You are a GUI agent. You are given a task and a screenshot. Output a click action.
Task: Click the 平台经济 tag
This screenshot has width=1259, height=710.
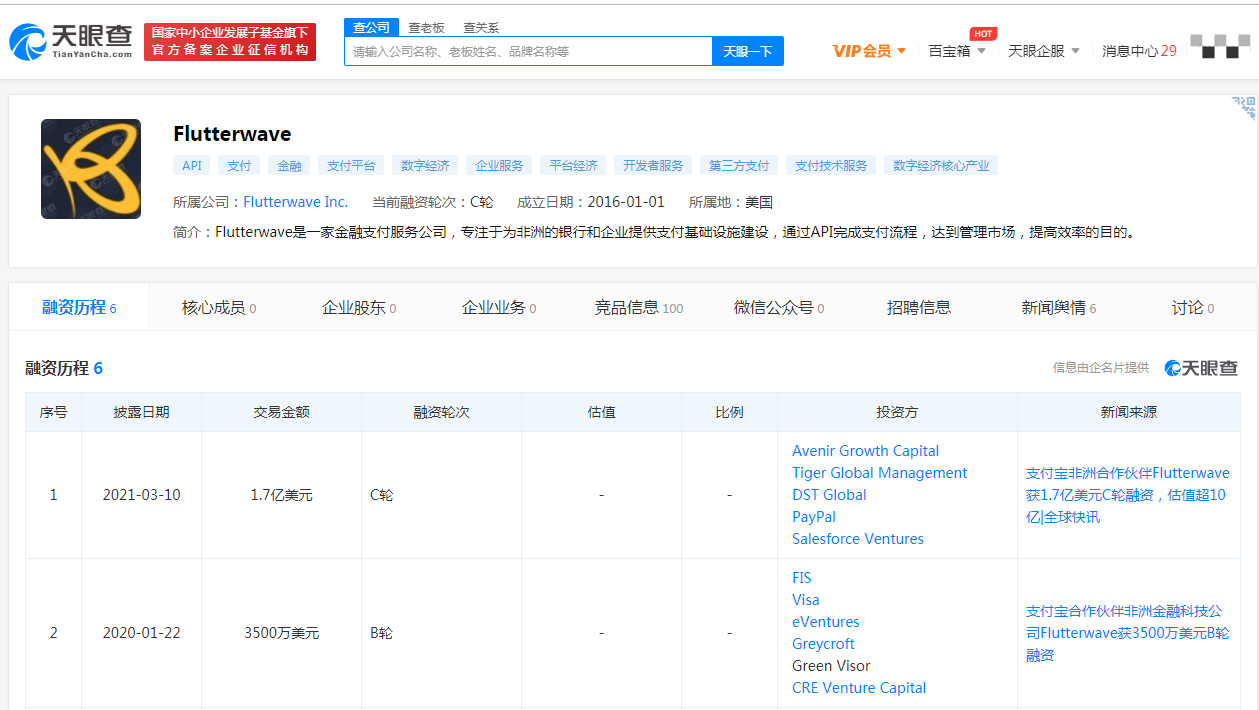click(x=573, y=166)
